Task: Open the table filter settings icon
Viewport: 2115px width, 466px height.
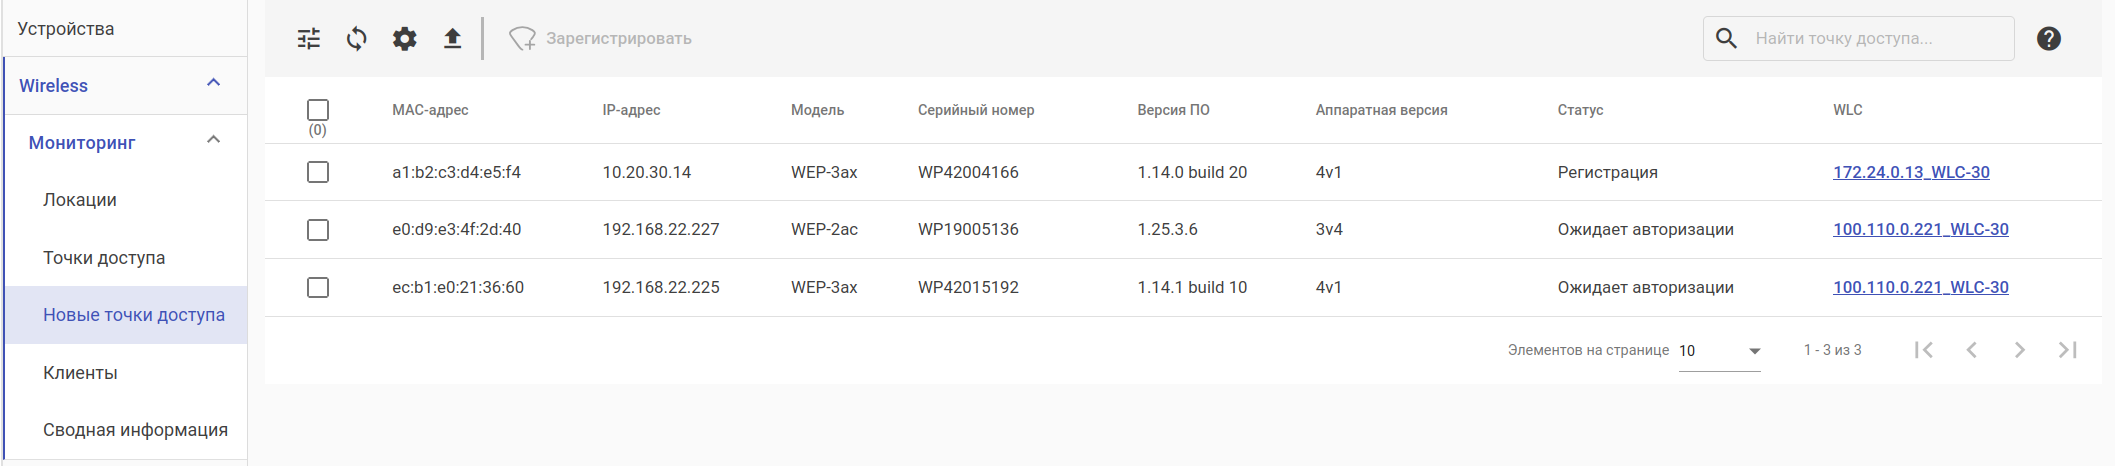Action: tap(309, 39)
